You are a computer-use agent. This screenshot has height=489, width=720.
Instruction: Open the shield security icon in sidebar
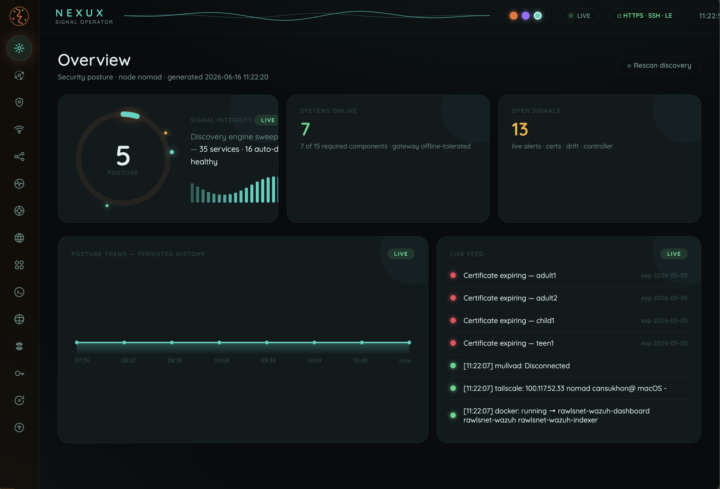click(19, 102)
